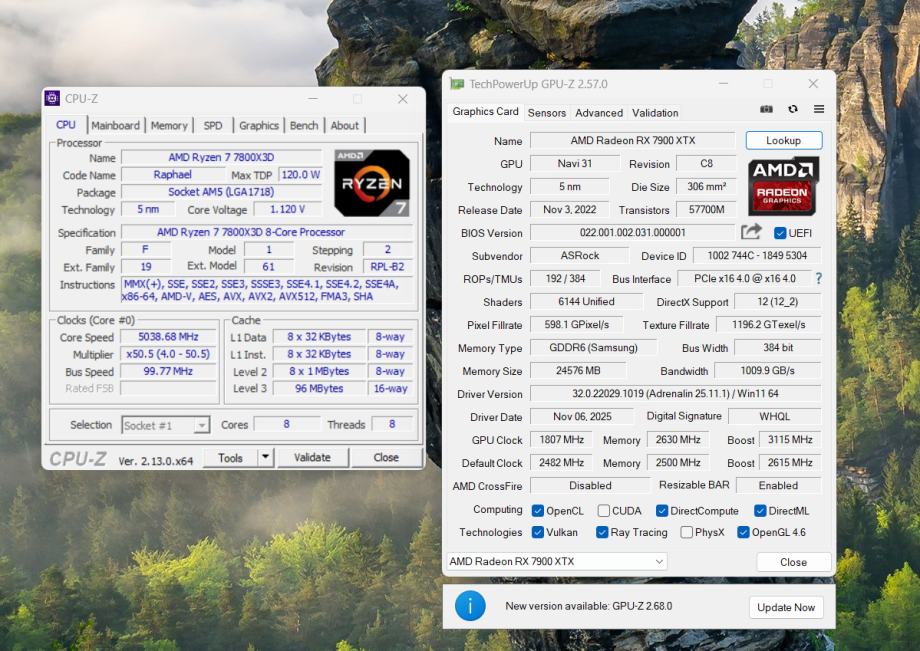Screen dimensions: 920x651
Task: Click the Lookup button
Action: pos(783,140)
